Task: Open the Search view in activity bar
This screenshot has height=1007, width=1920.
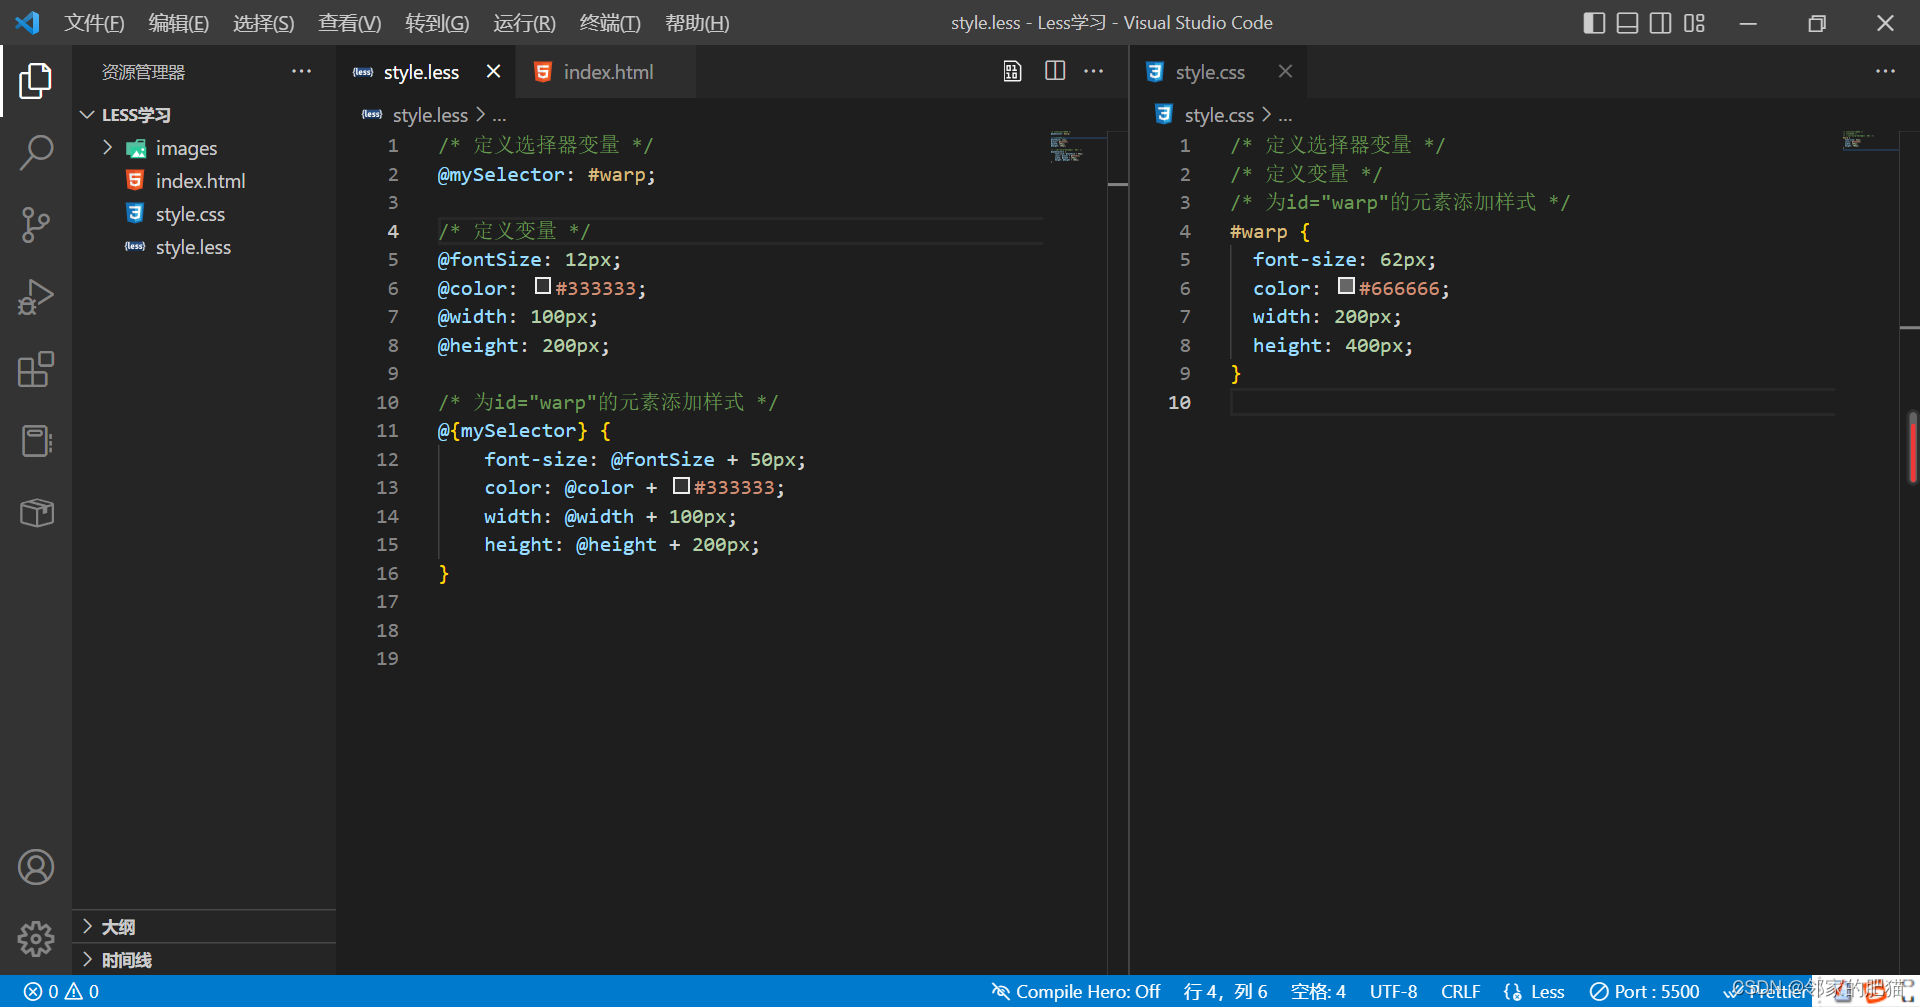Action: [x=36, y=153]
